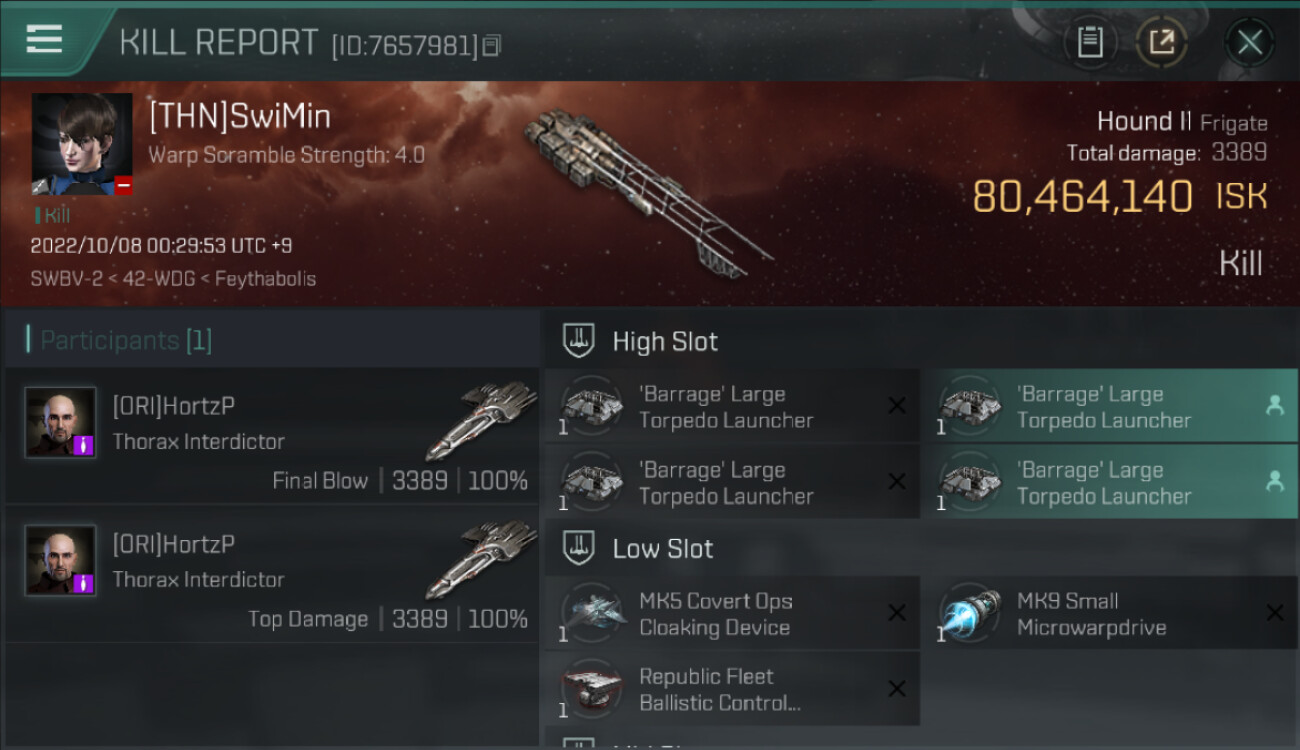Close the kill report window

tap(1249, 42)
